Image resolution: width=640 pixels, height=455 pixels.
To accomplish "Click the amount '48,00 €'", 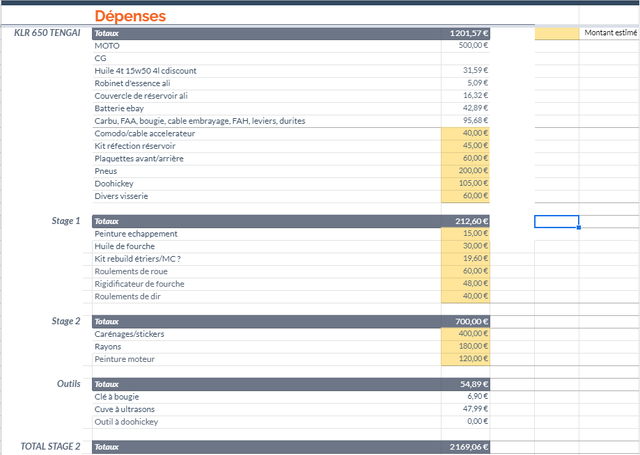I will pyautogui.click(x=465, y=283).
